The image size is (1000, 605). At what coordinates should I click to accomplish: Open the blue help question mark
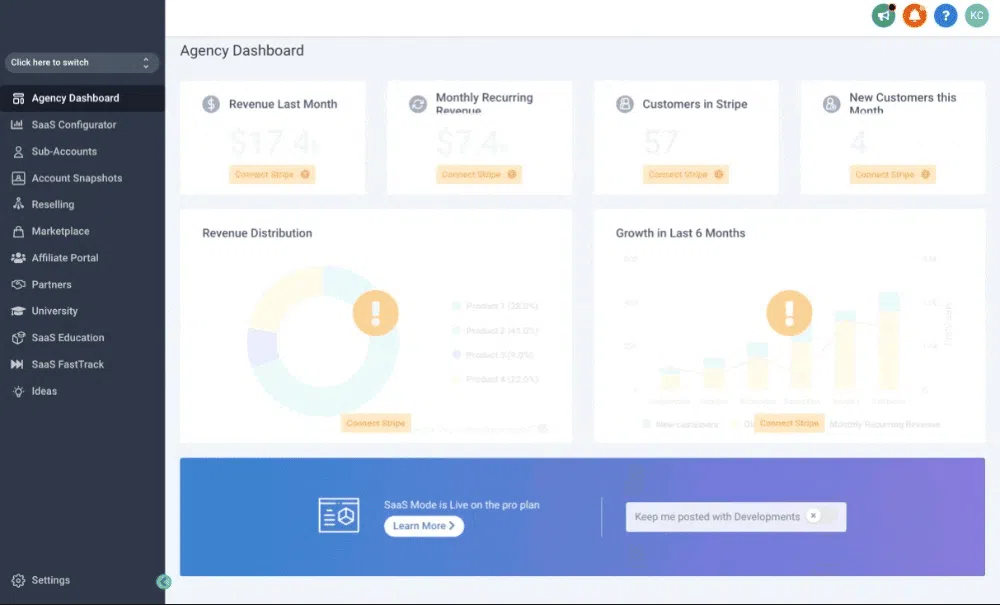pyautogui.click(x=945, y=15)
